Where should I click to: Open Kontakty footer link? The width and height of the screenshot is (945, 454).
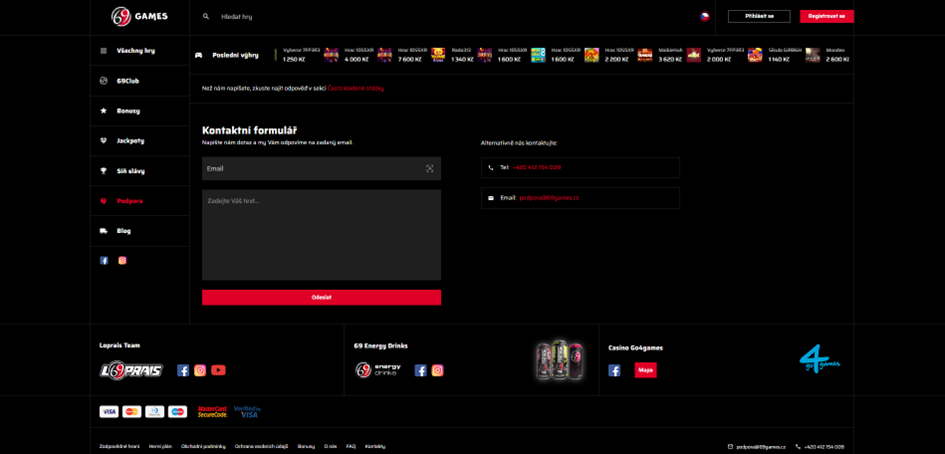coord(375,447)
